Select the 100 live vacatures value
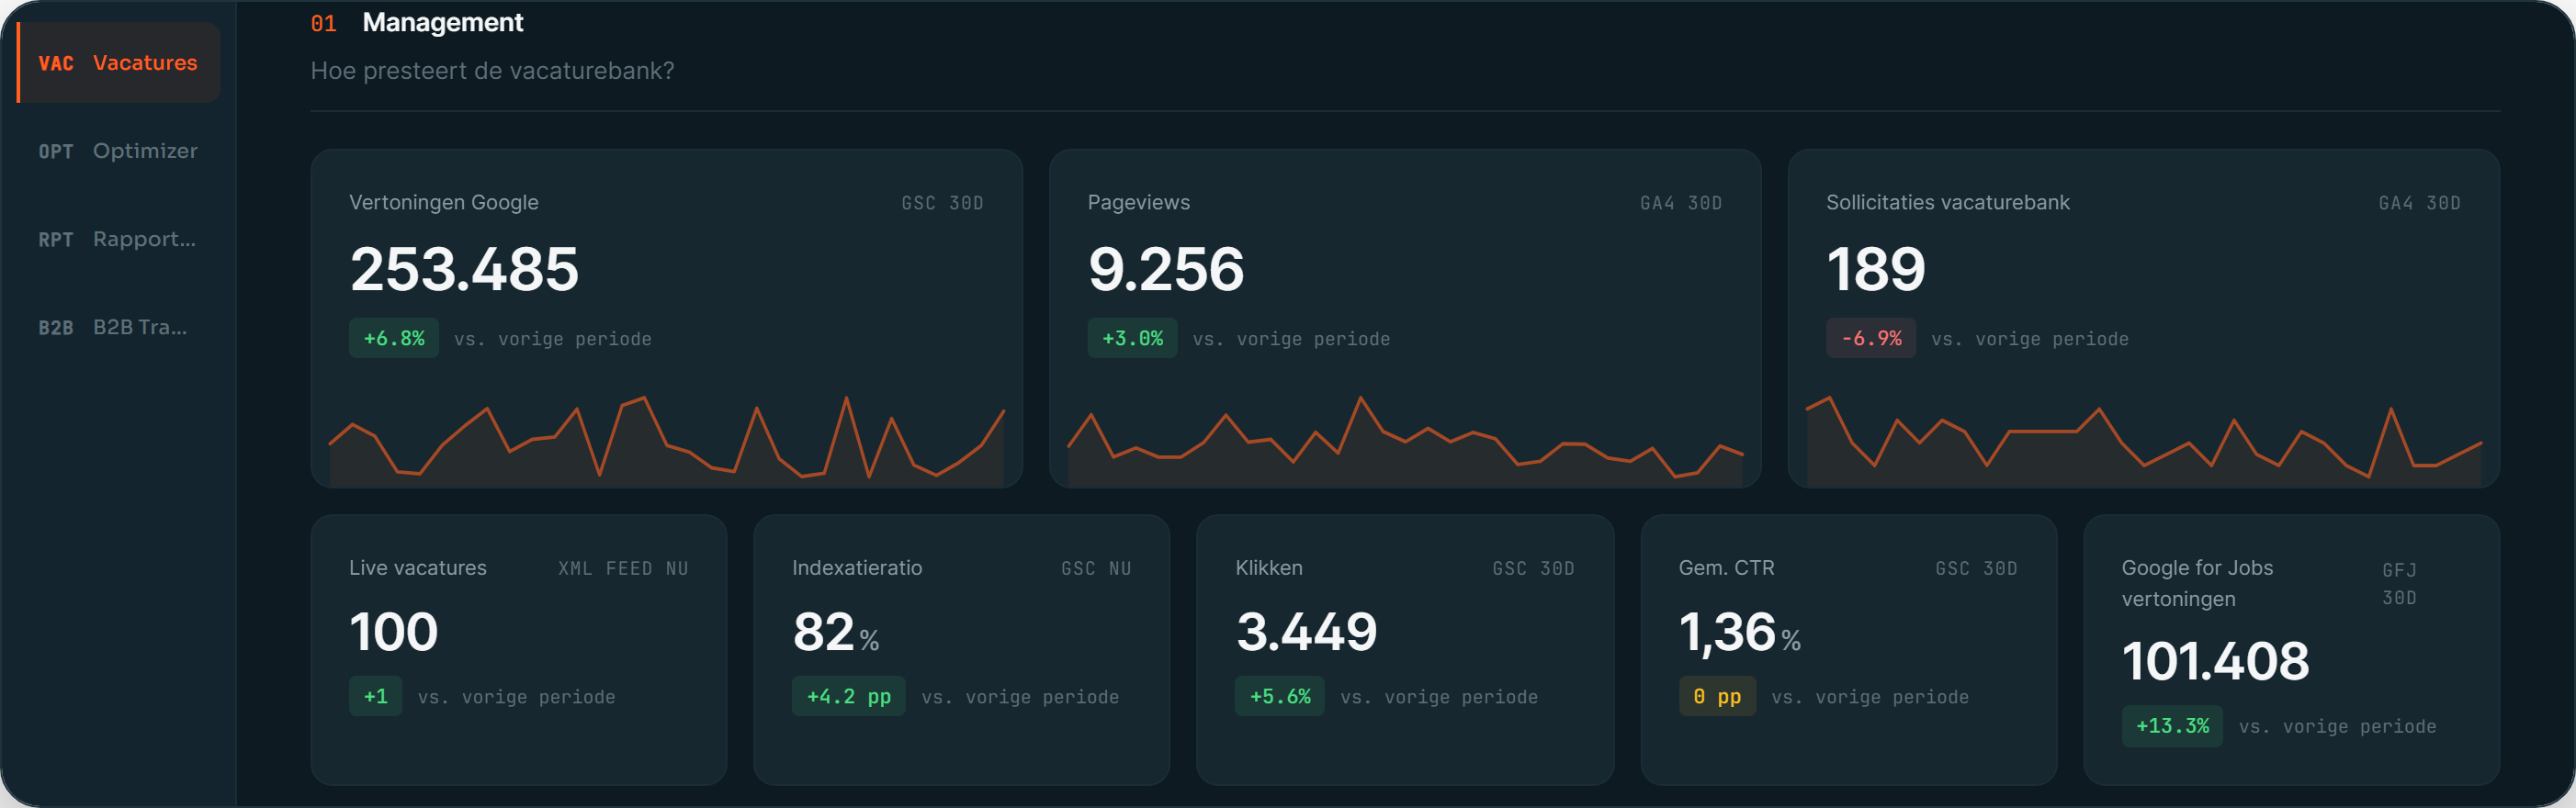2576x808 pixels. click(x=394, y=632)
